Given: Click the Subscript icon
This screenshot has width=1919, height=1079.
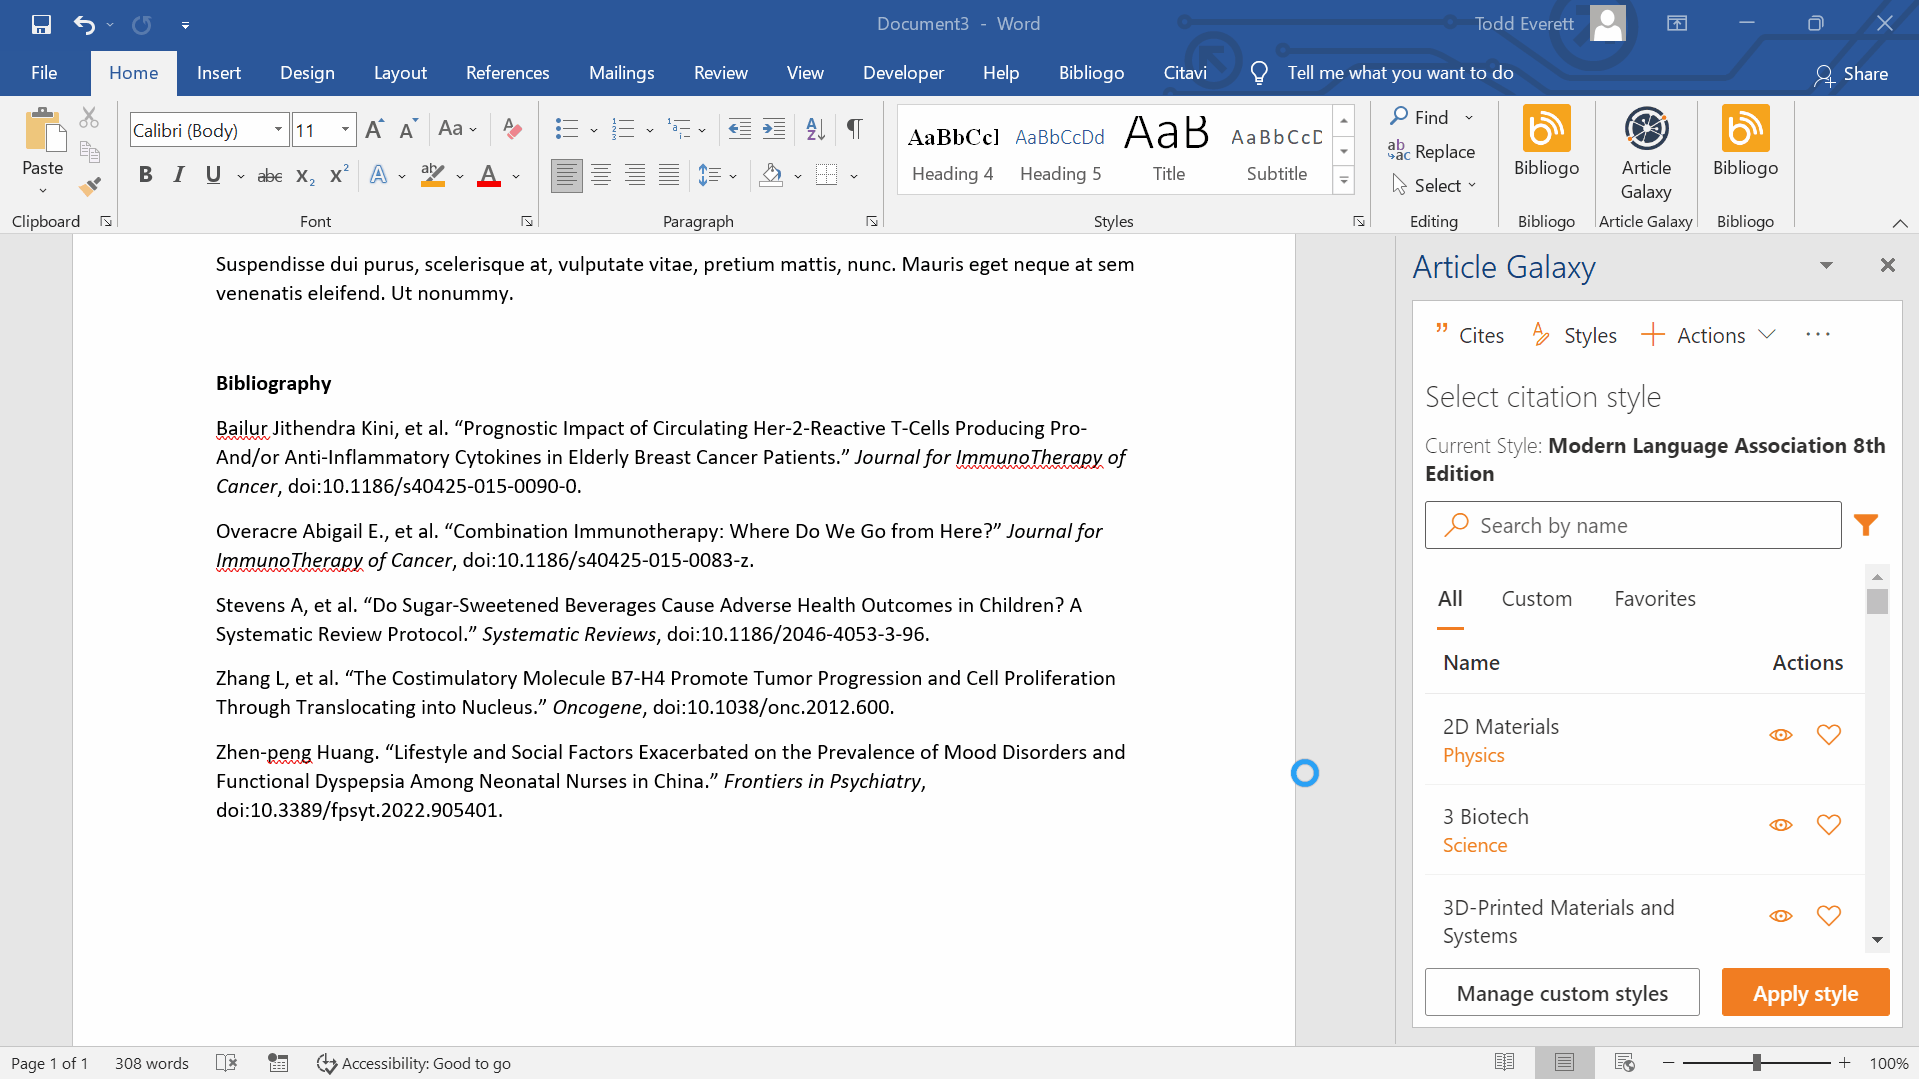Looking at the screenshot, I should point(305,176).
